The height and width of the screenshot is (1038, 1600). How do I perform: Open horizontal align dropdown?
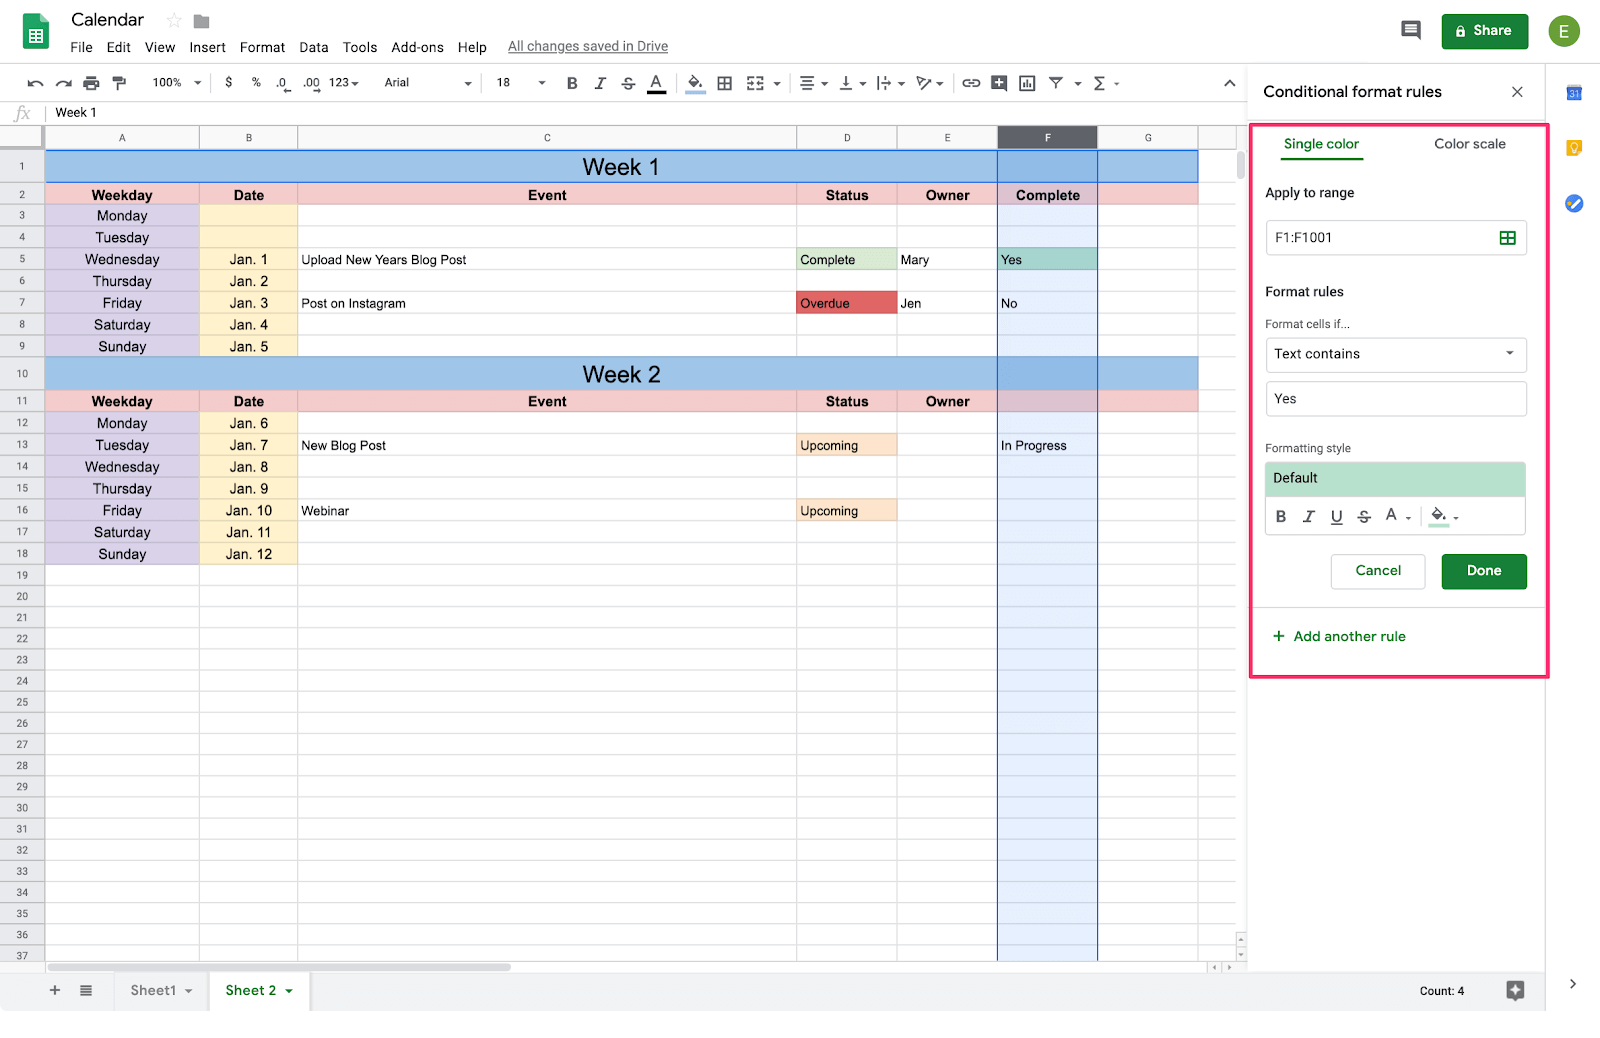(x=813, y=83)
